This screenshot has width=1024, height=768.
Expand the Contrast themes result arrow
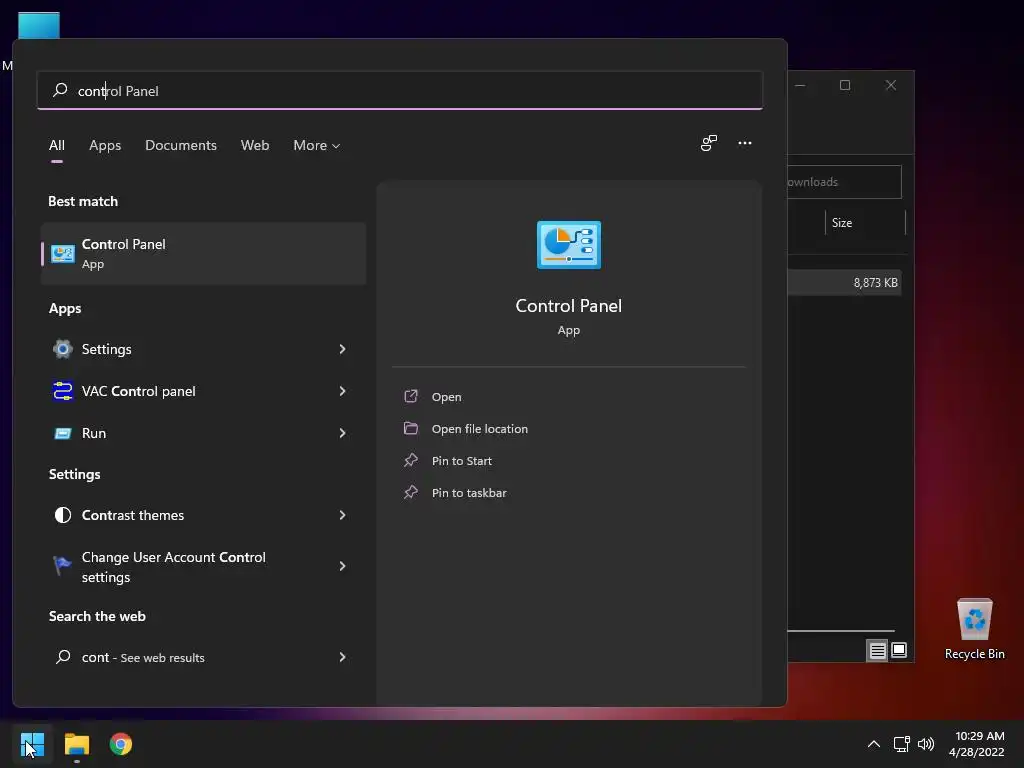pyautogui.click(x=342, y=515)
